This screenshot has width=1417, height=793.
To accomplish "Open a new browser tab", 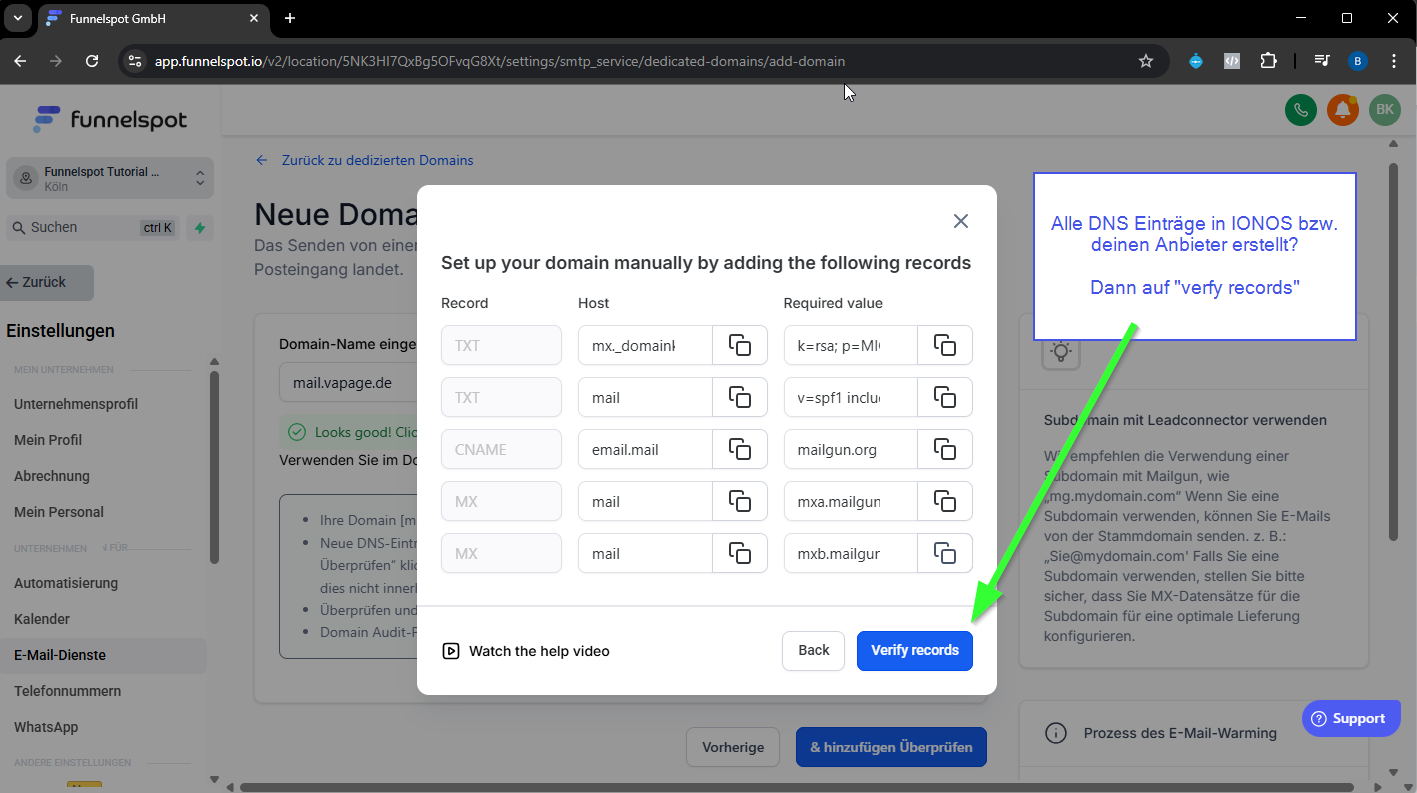I will click(x=290, y=18).
